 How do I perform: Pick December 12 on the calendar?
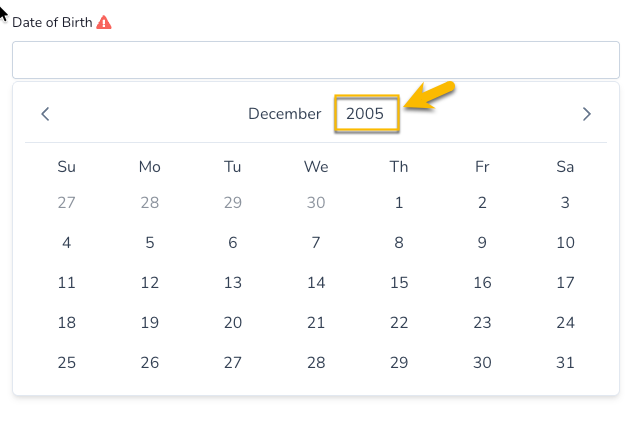(x=150, y=283)
